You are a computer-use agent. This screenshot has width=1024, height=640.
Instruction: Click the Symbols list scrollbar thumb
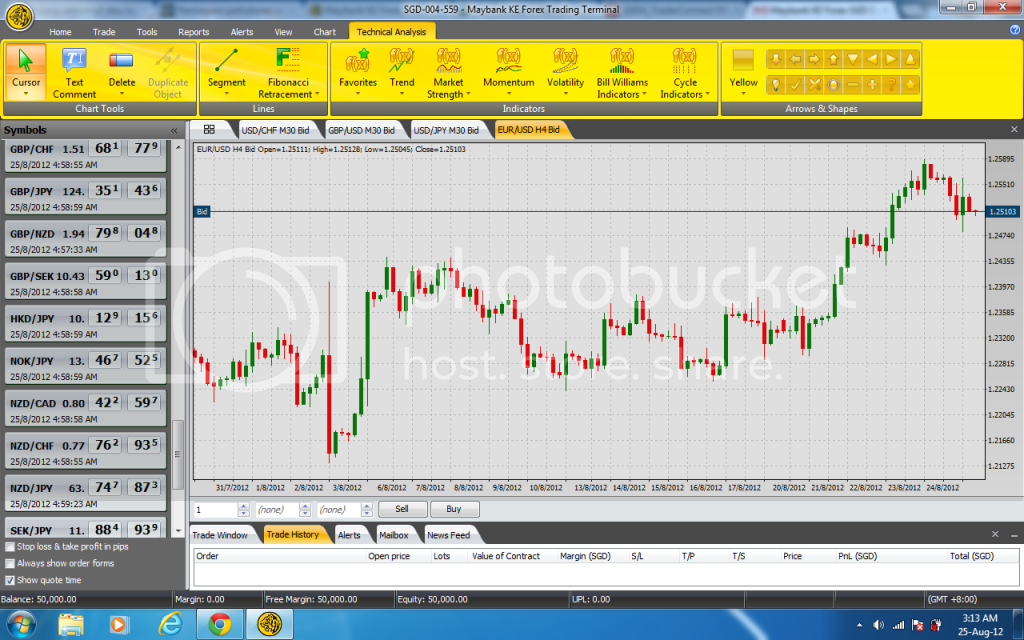click(177, 453)
